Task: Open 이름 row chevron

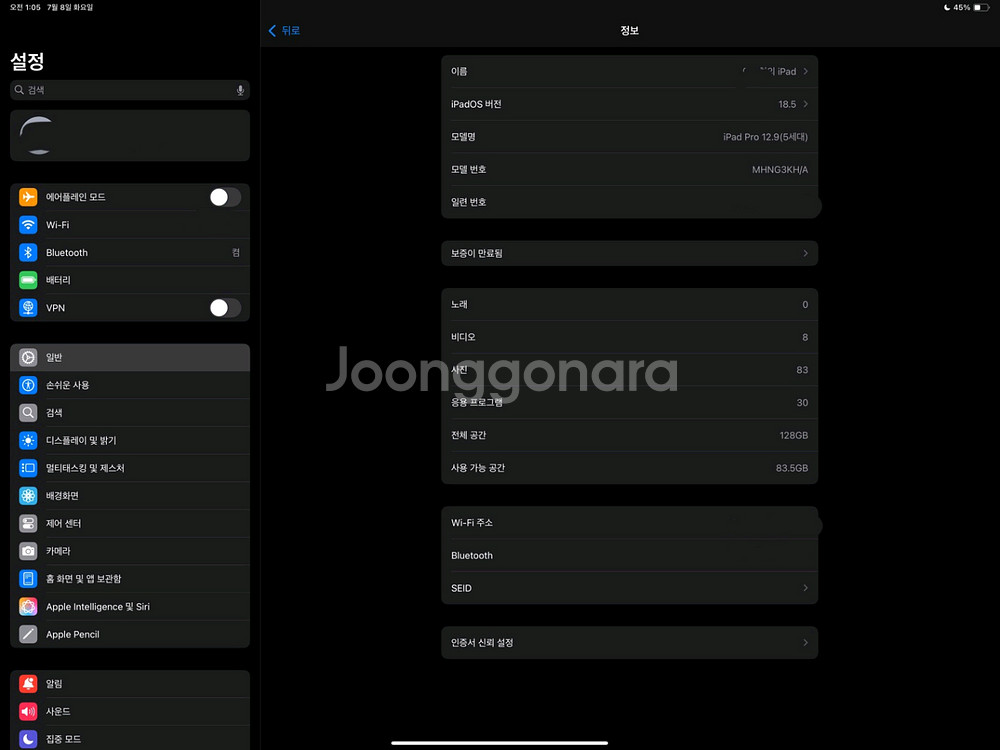Action: point(805,71)
